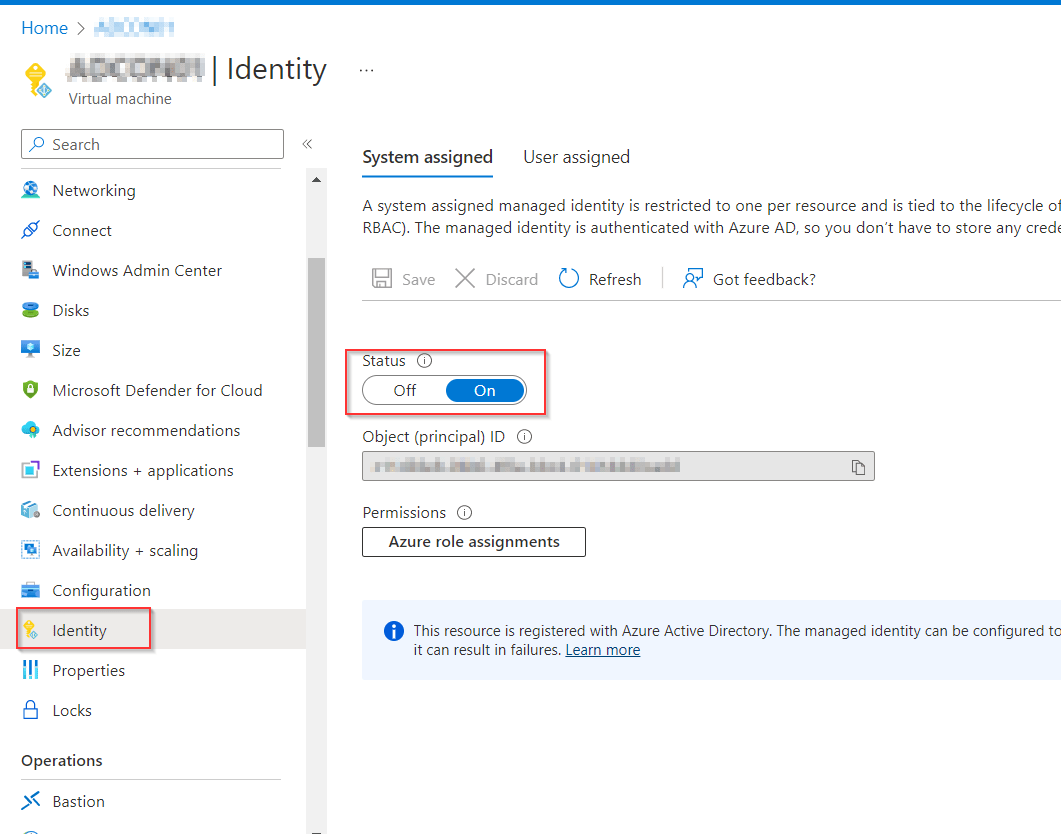
Task: Turn the system assigned identity Status Off
Action: (404, 390)
